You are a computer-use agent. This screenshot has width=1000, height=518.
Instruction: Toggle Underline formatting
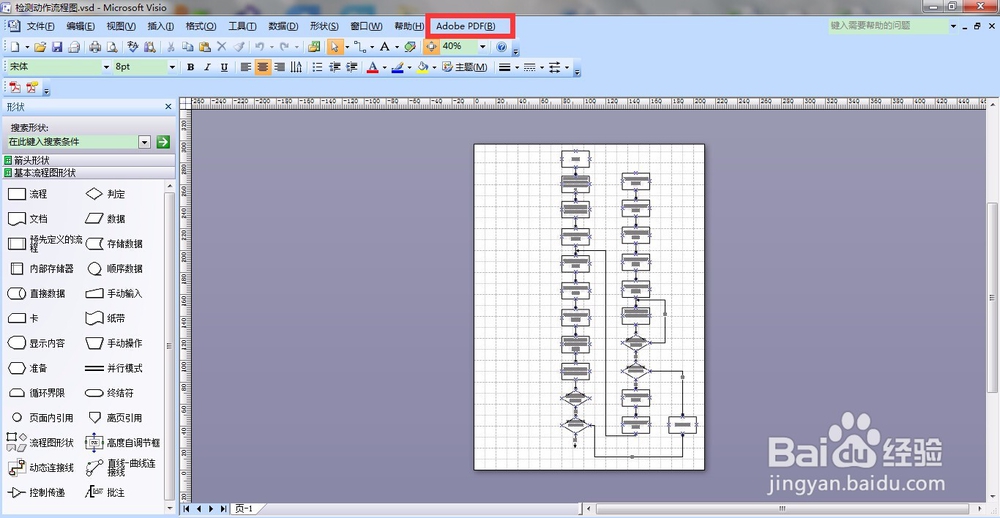[224, 67]
